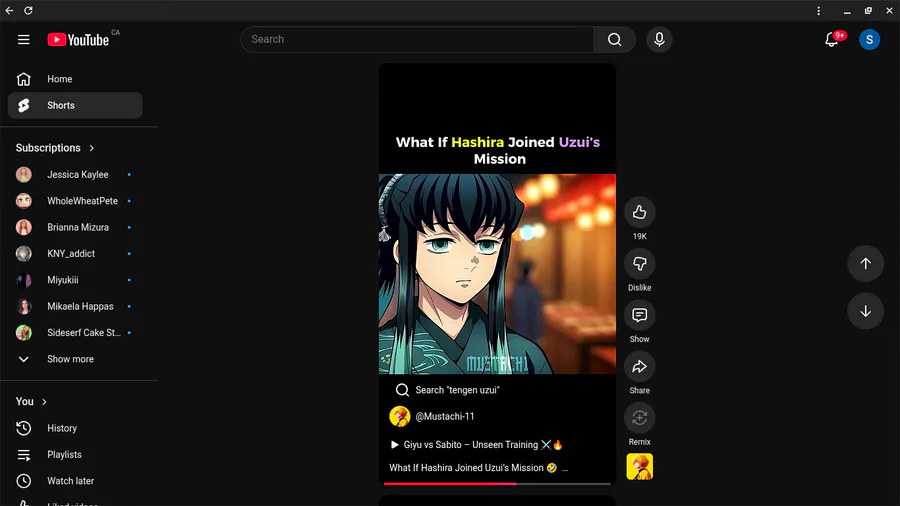This screenshot has height=506, width=900.
Task: Click the browser back arrow
Action: (9, 10)
